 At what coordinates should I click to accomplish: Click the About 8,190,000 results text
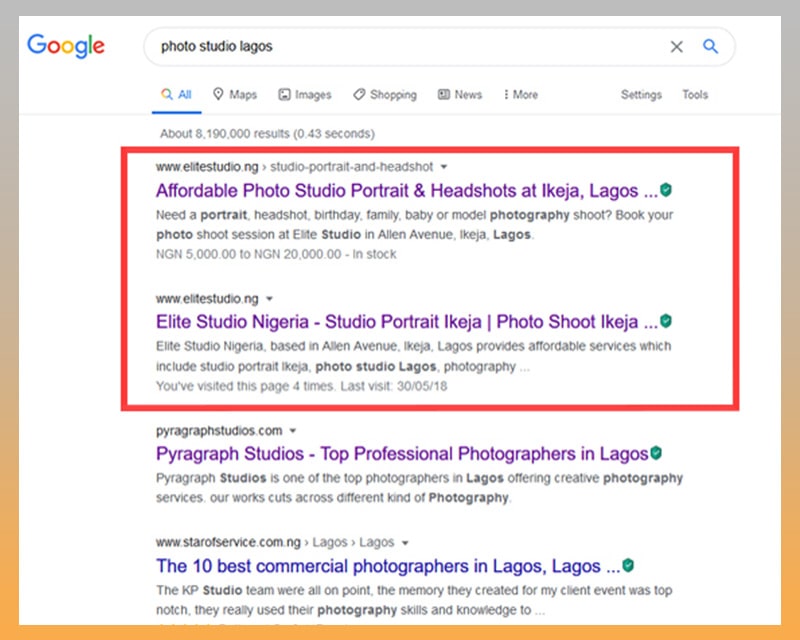coord(267,134)
